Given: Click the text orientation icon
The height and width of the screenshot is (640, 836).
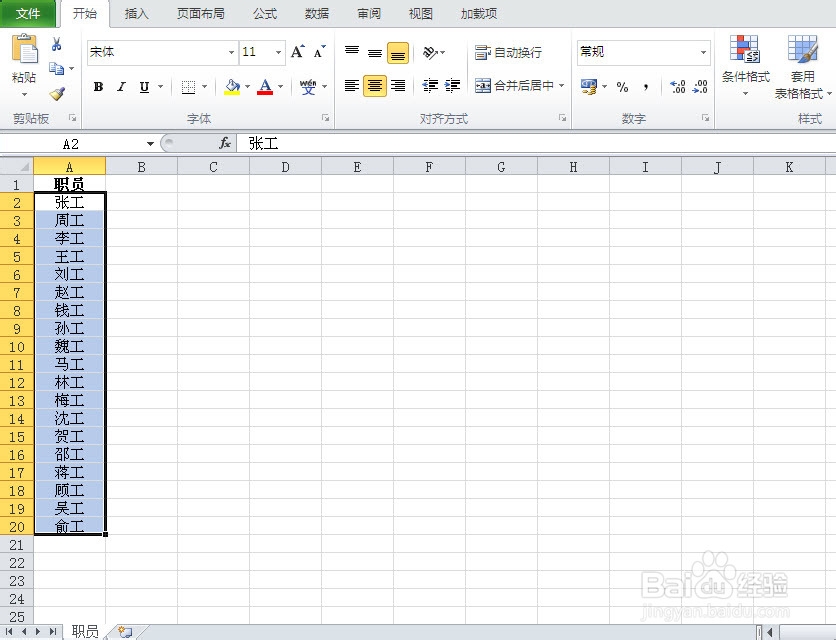Looking at the screenshot, I should click(x=430, y=52).
